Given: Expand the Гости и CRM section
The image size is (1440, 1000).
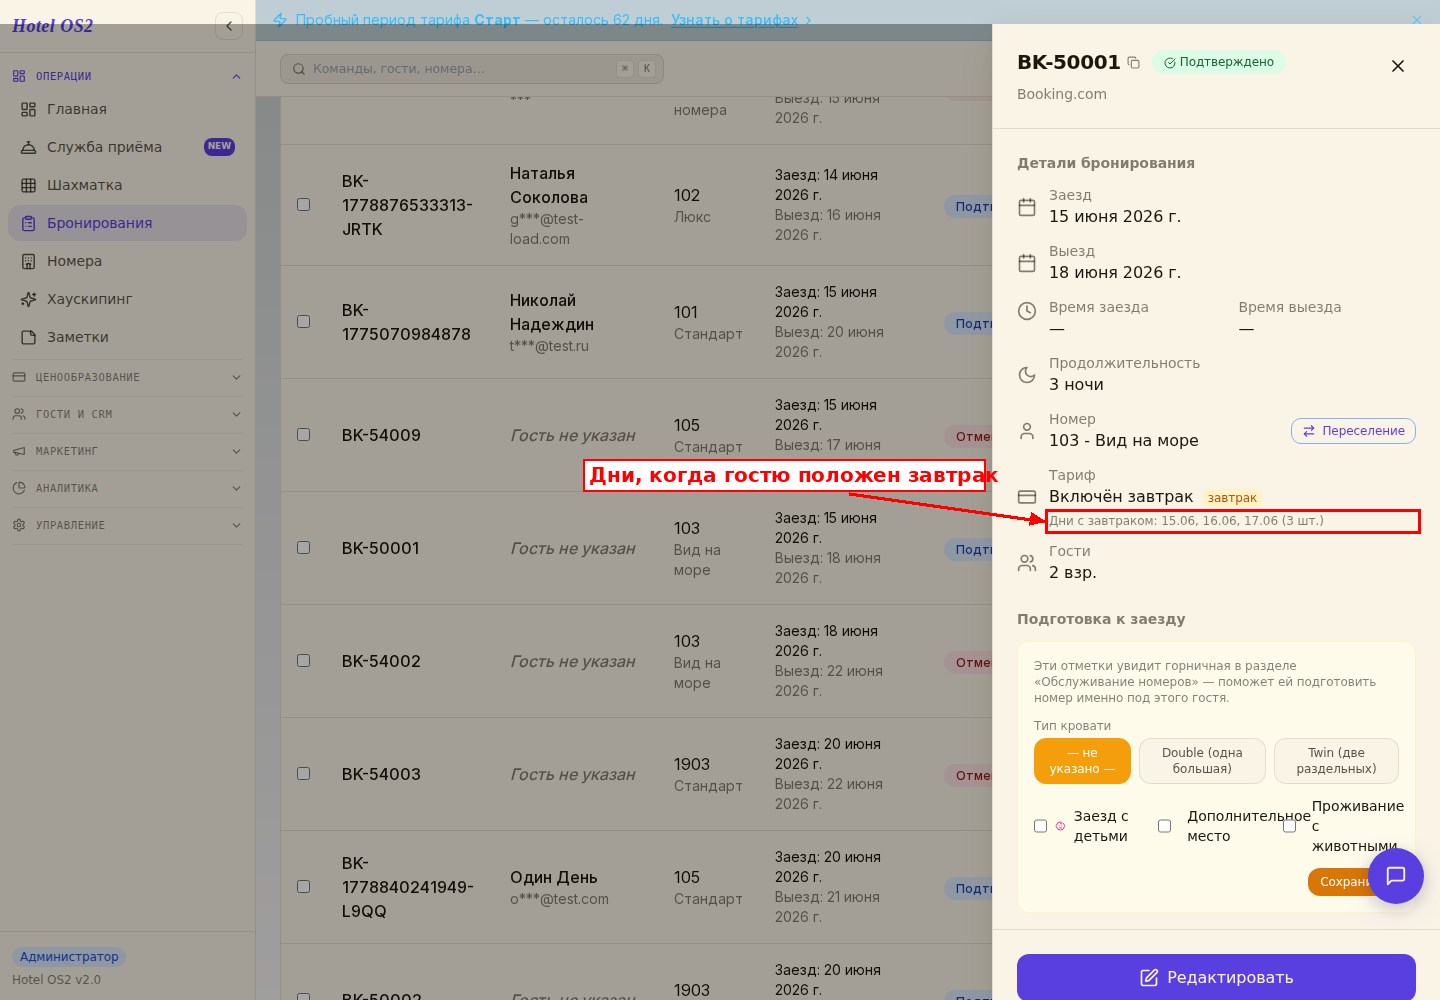Looking at the screenshot, I should 127,414.
